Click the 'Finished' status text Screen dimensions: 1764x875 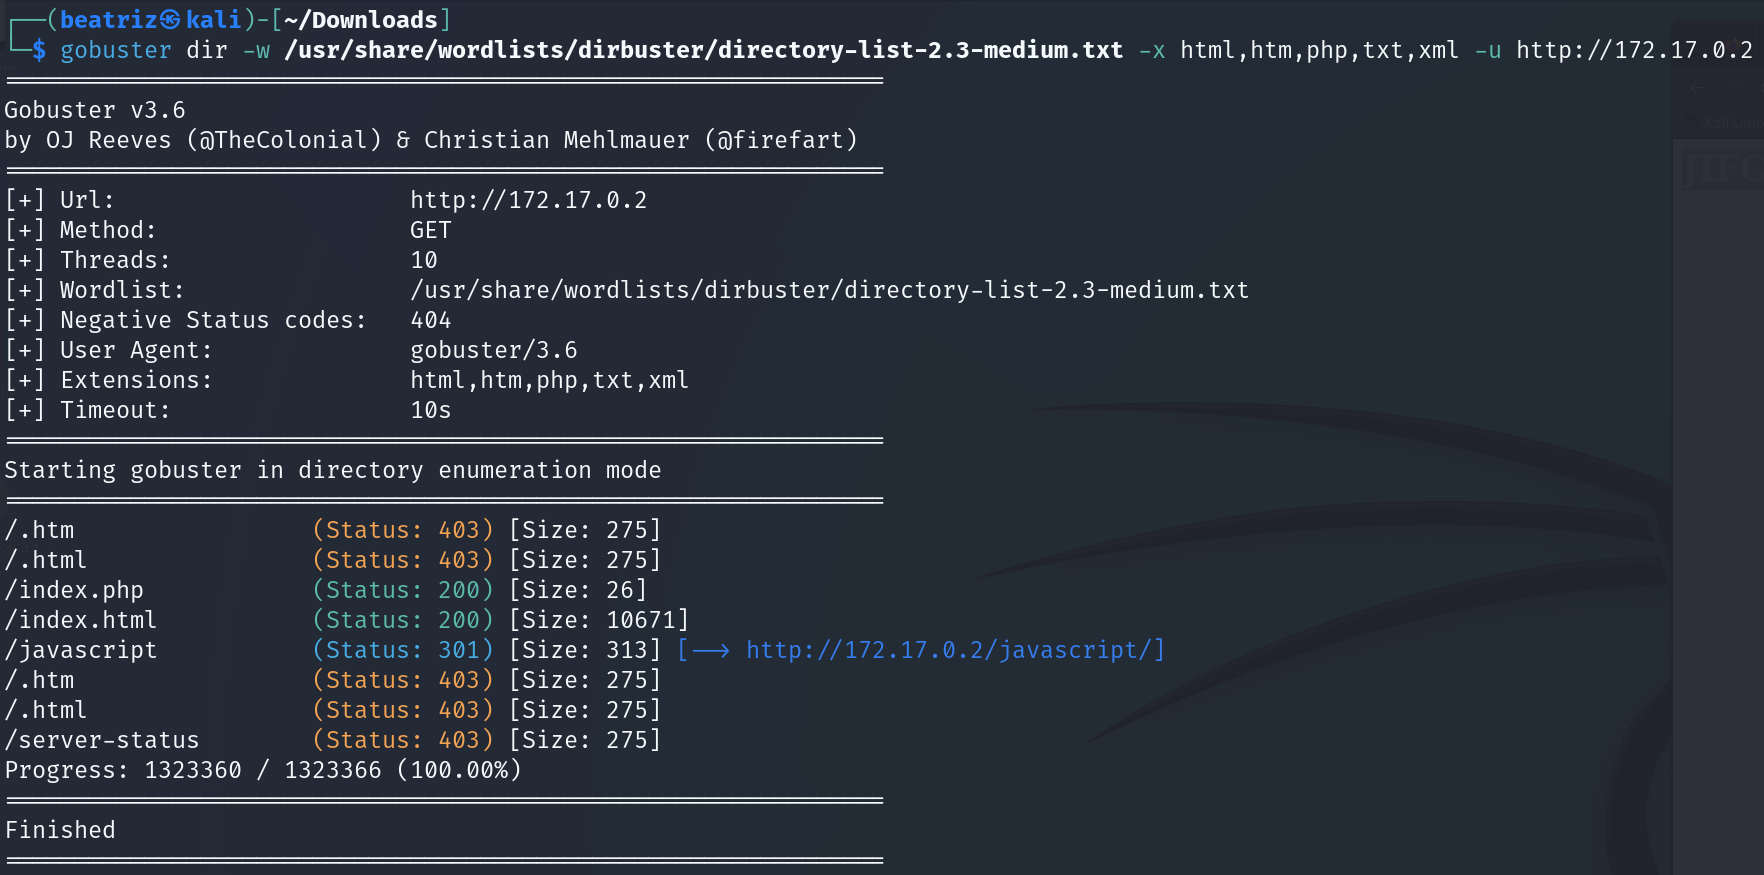[x=60, y=830]
